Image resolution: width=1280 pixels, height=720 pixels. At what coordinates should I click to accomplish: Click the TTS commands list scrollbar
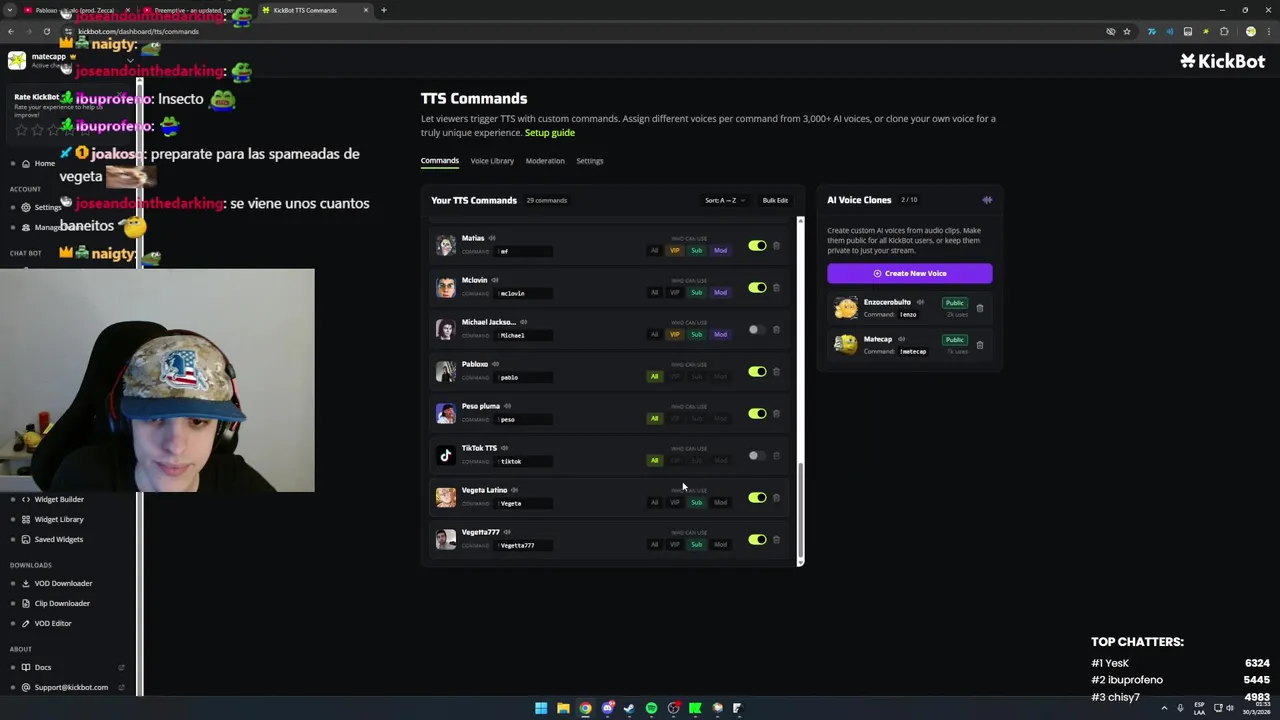[x=800, y=510]
